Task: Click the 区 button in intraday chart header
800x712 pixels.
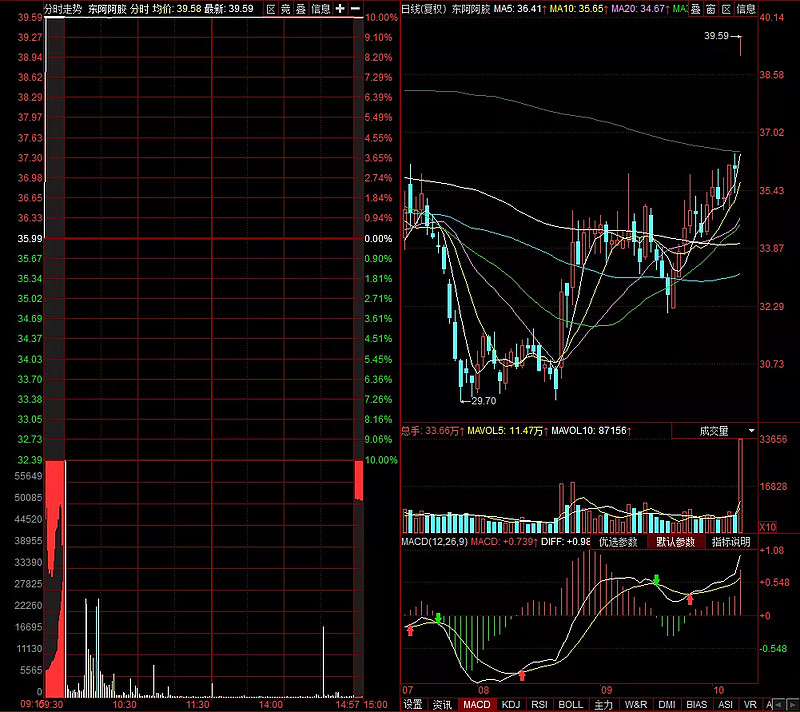Action: point(271,9)
